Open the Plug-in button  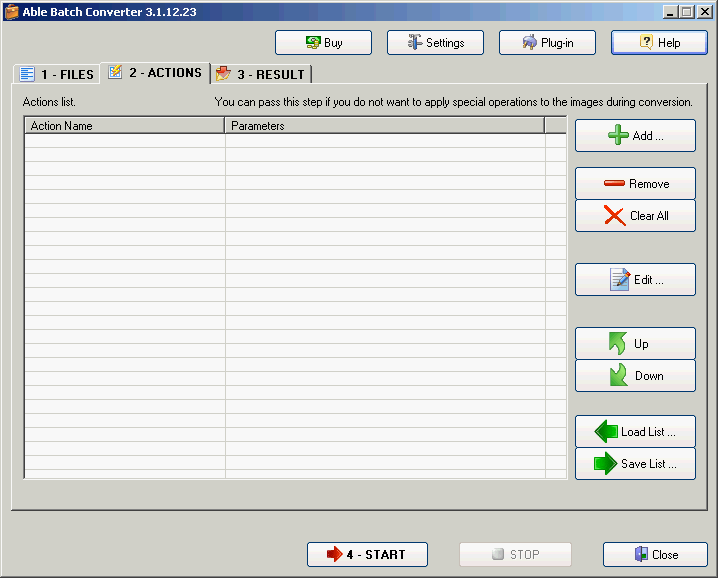(x=547, y=43)
